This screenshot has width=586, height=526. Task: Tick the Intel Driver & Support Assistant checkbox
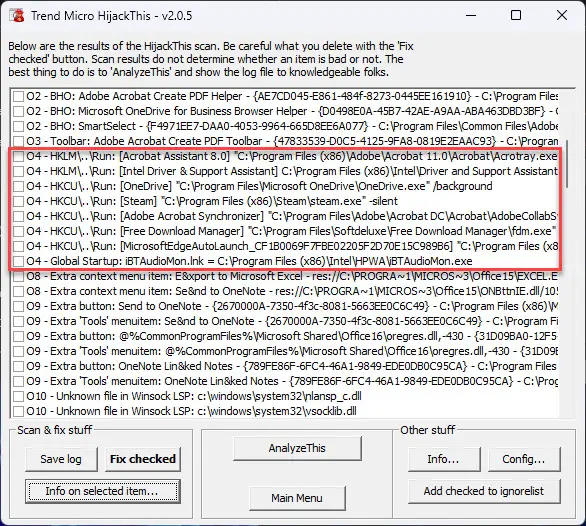[18, 171]
